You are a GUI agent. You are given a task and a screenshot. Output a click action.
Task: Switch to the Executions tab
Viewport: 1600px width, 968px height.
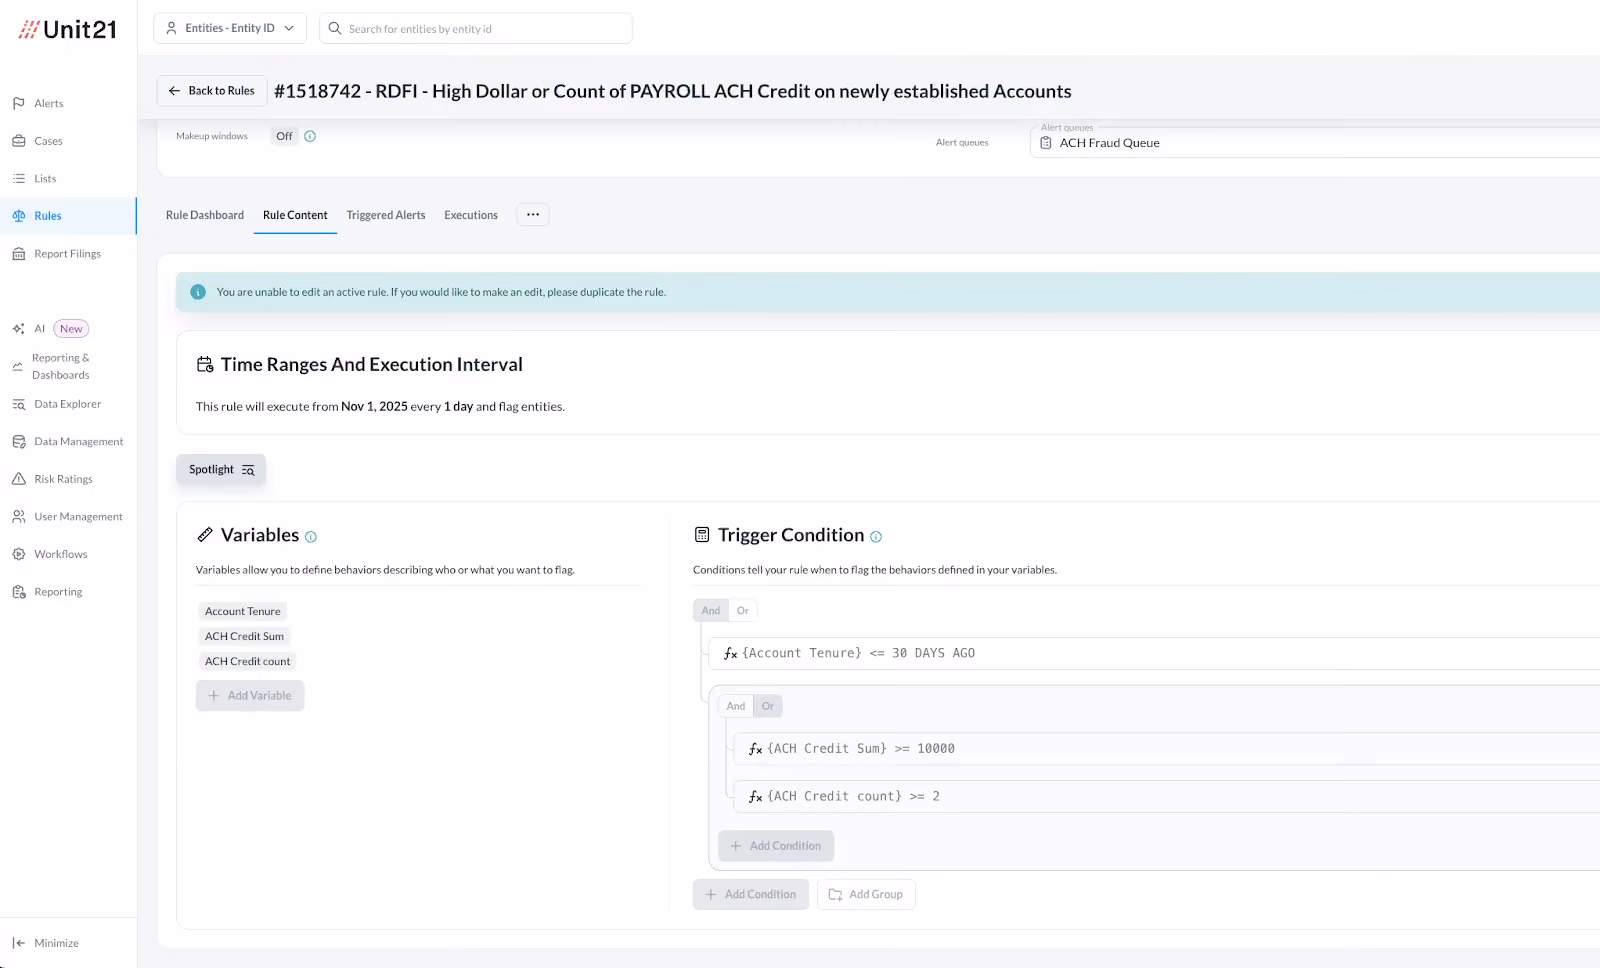(x=471, y=215)
